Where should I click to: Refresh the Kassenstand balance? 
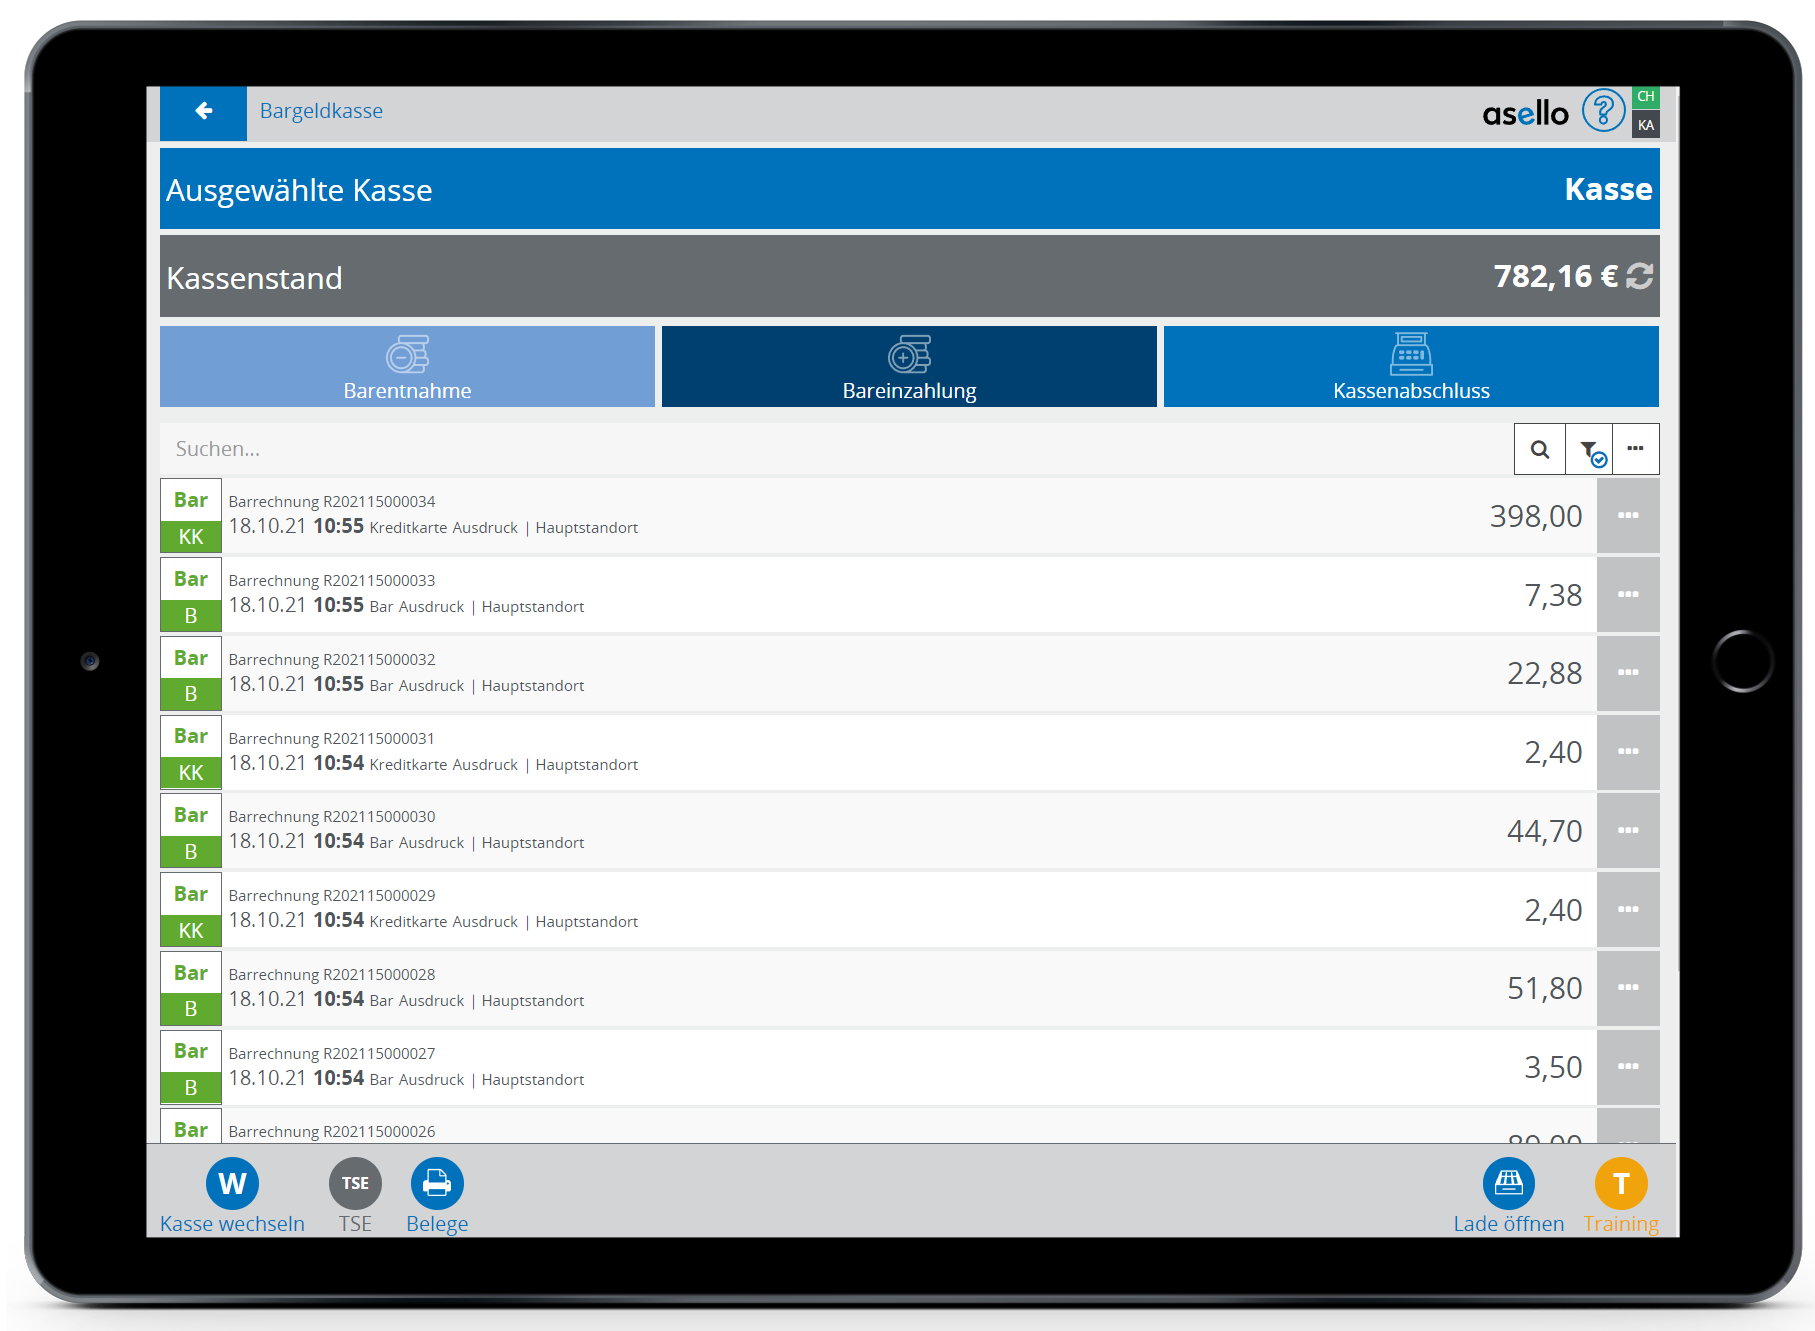[x=1639, y=276]
